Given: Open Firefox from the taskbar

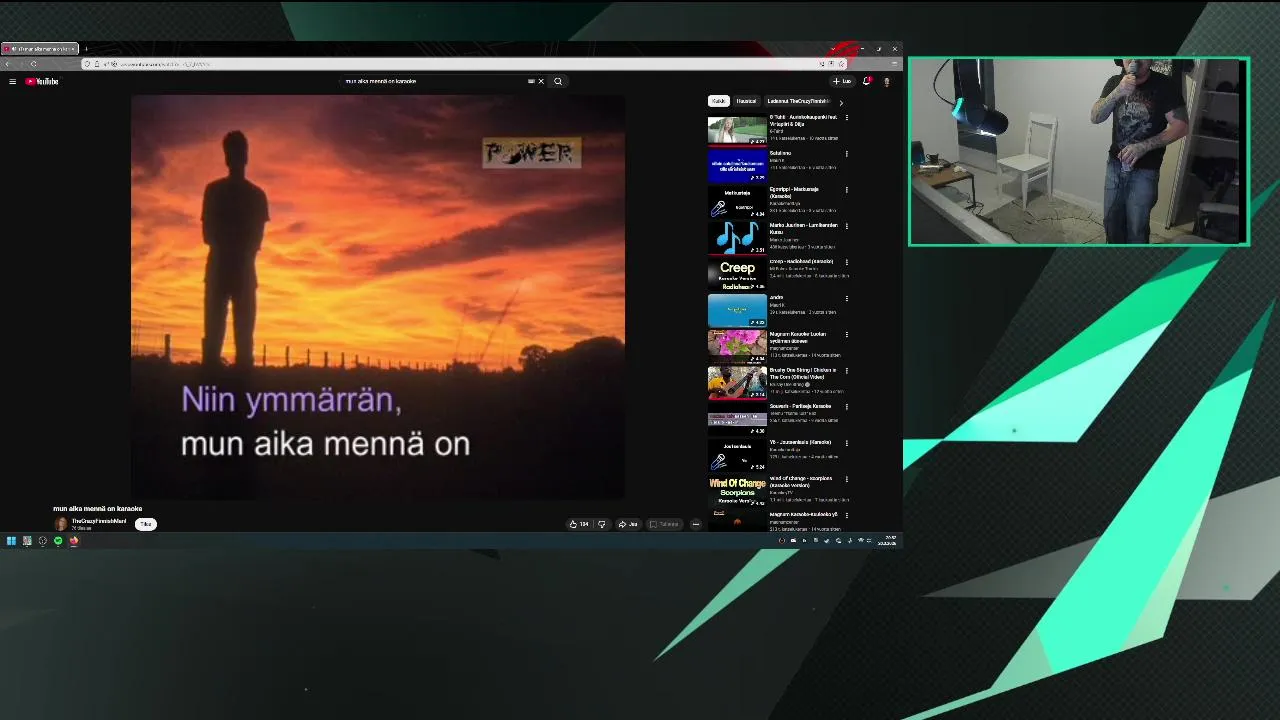Looking at the screenshot, I should (x=74, y=541).
